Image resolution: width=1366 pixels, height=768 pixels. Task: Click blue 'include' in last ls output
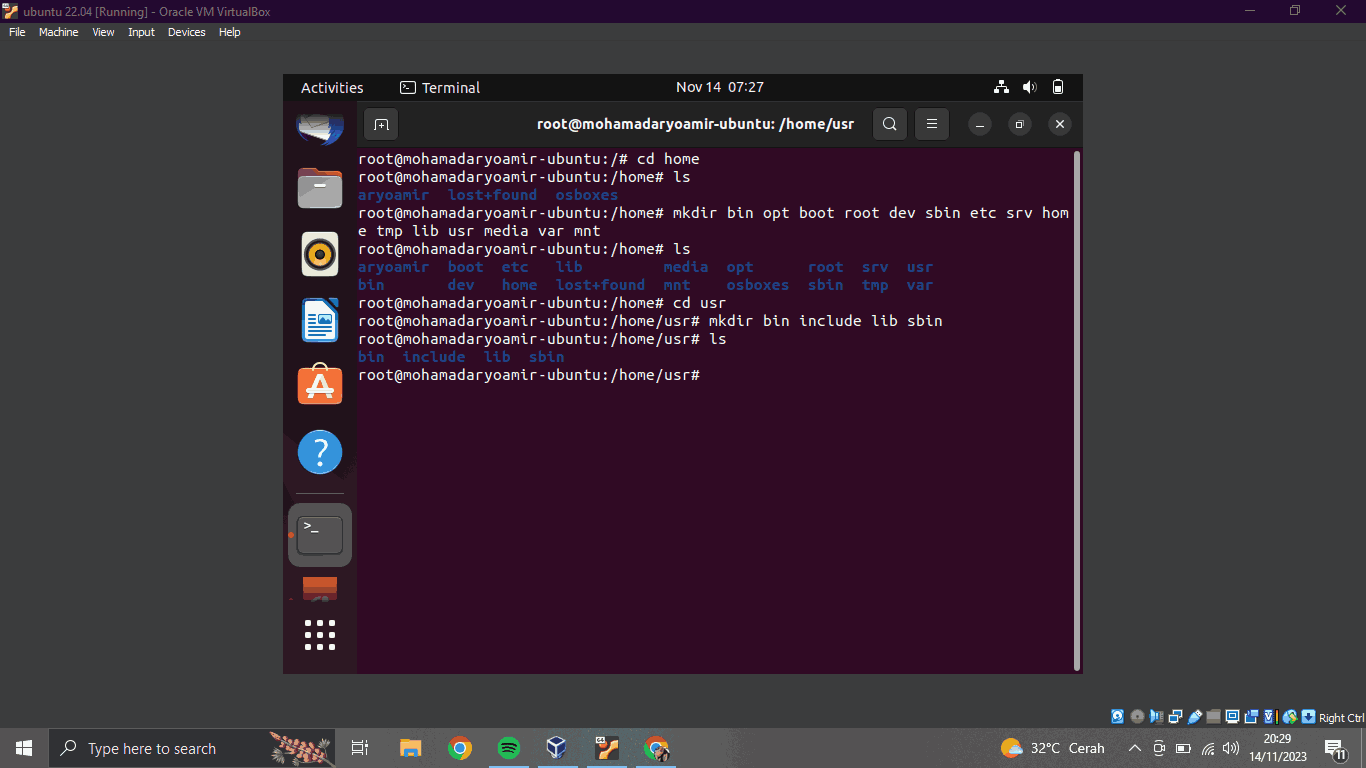pos(434,357)
